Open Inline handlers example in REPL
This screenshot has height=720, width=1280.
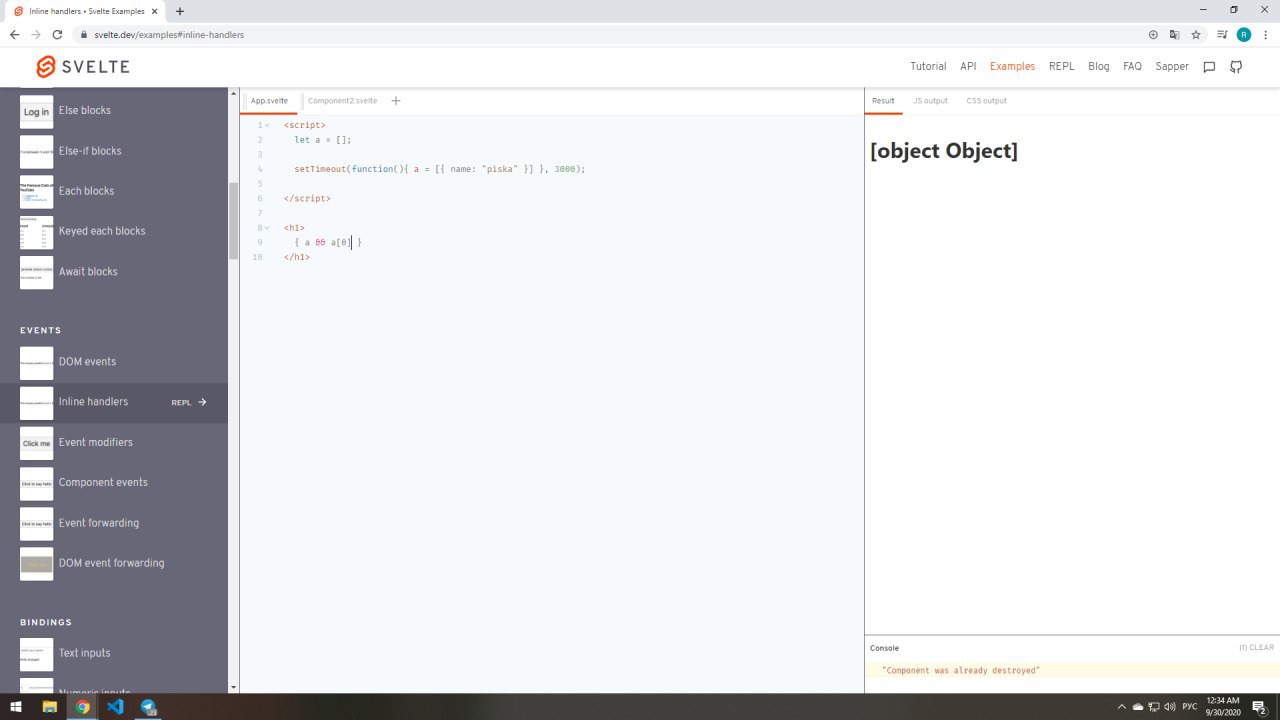coord(188,403)
